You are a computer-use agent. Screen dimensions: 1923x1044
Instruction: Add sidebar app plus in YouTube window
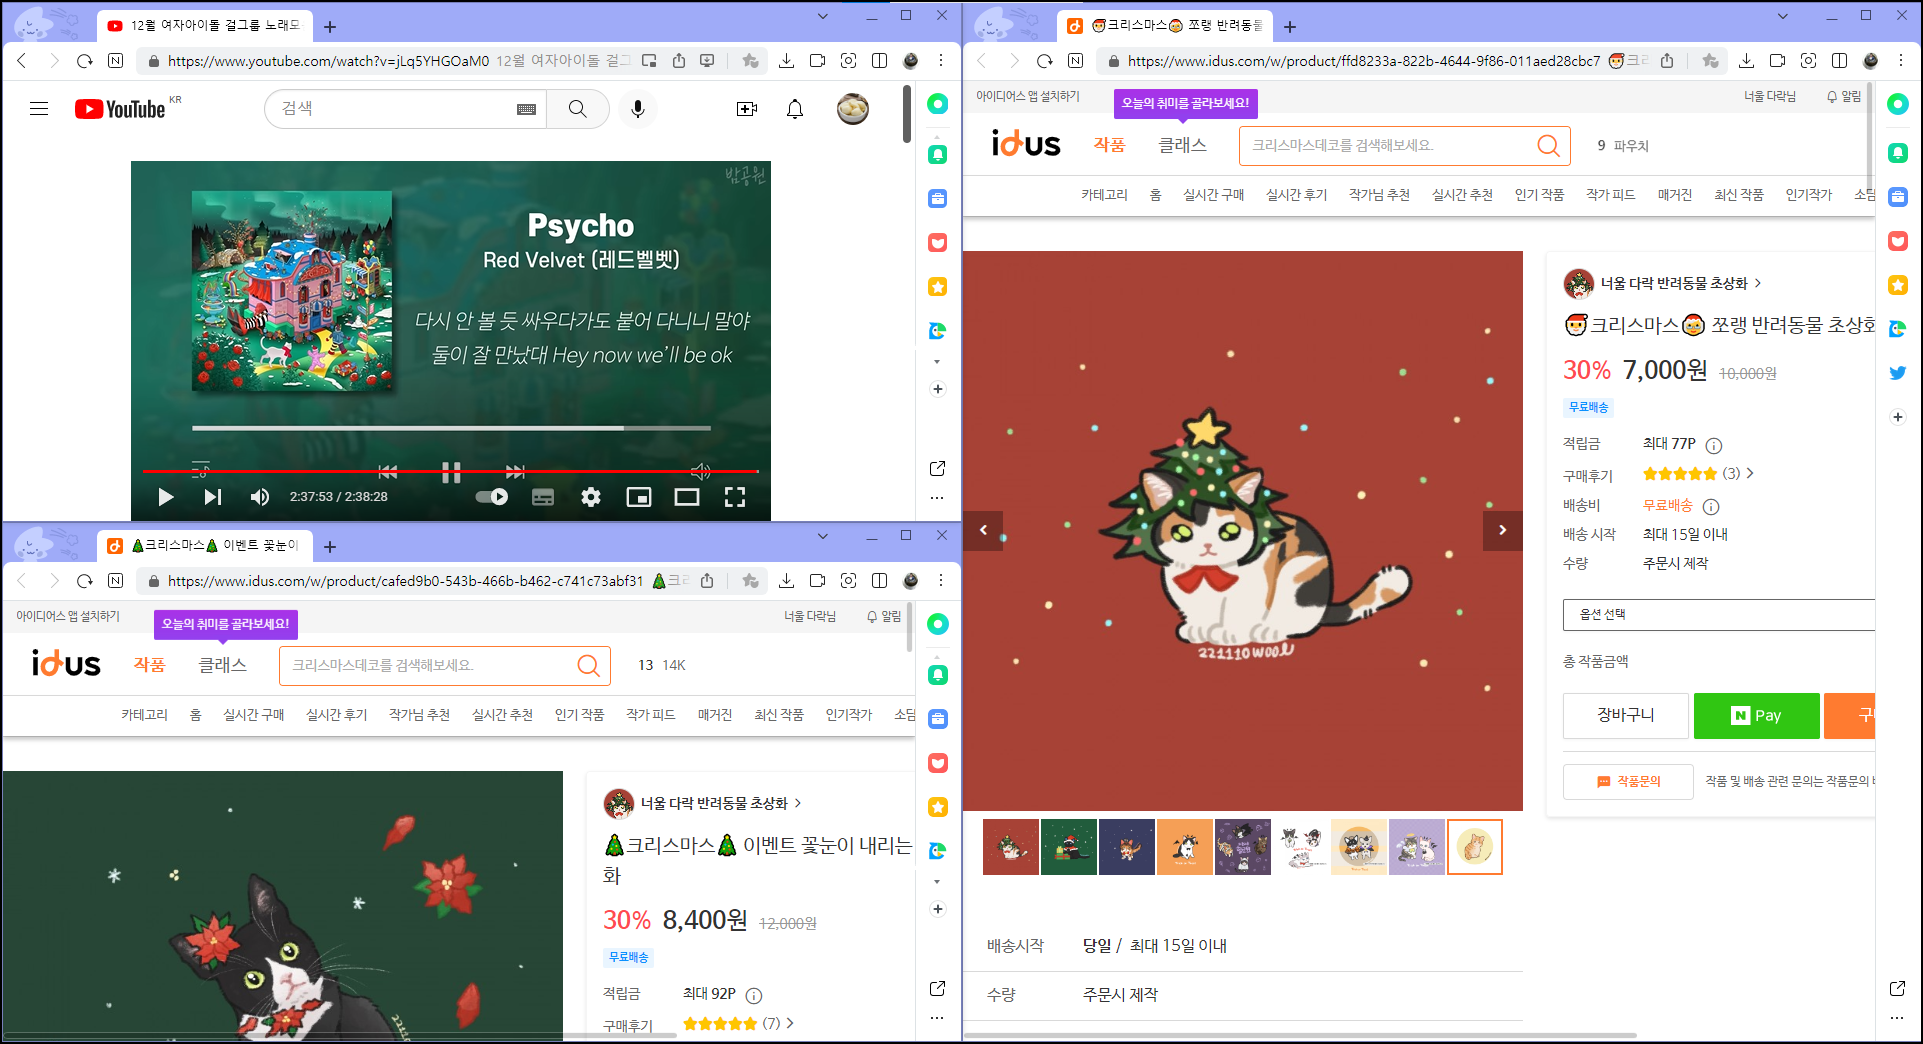(937, 389)
